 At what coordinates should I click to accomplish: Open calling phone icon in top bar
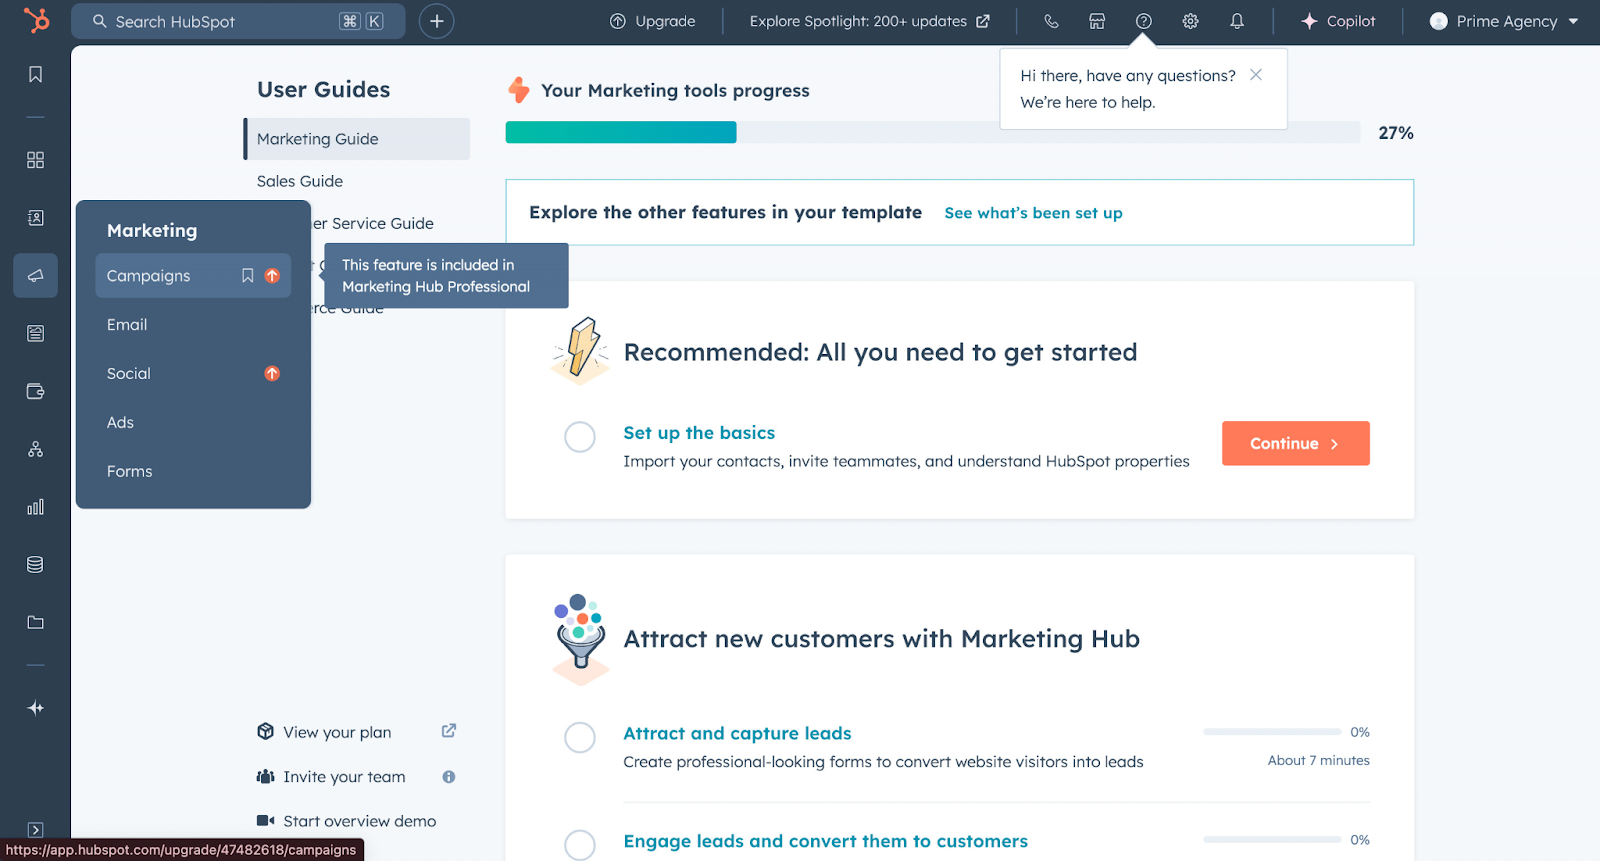point(1051,21)
